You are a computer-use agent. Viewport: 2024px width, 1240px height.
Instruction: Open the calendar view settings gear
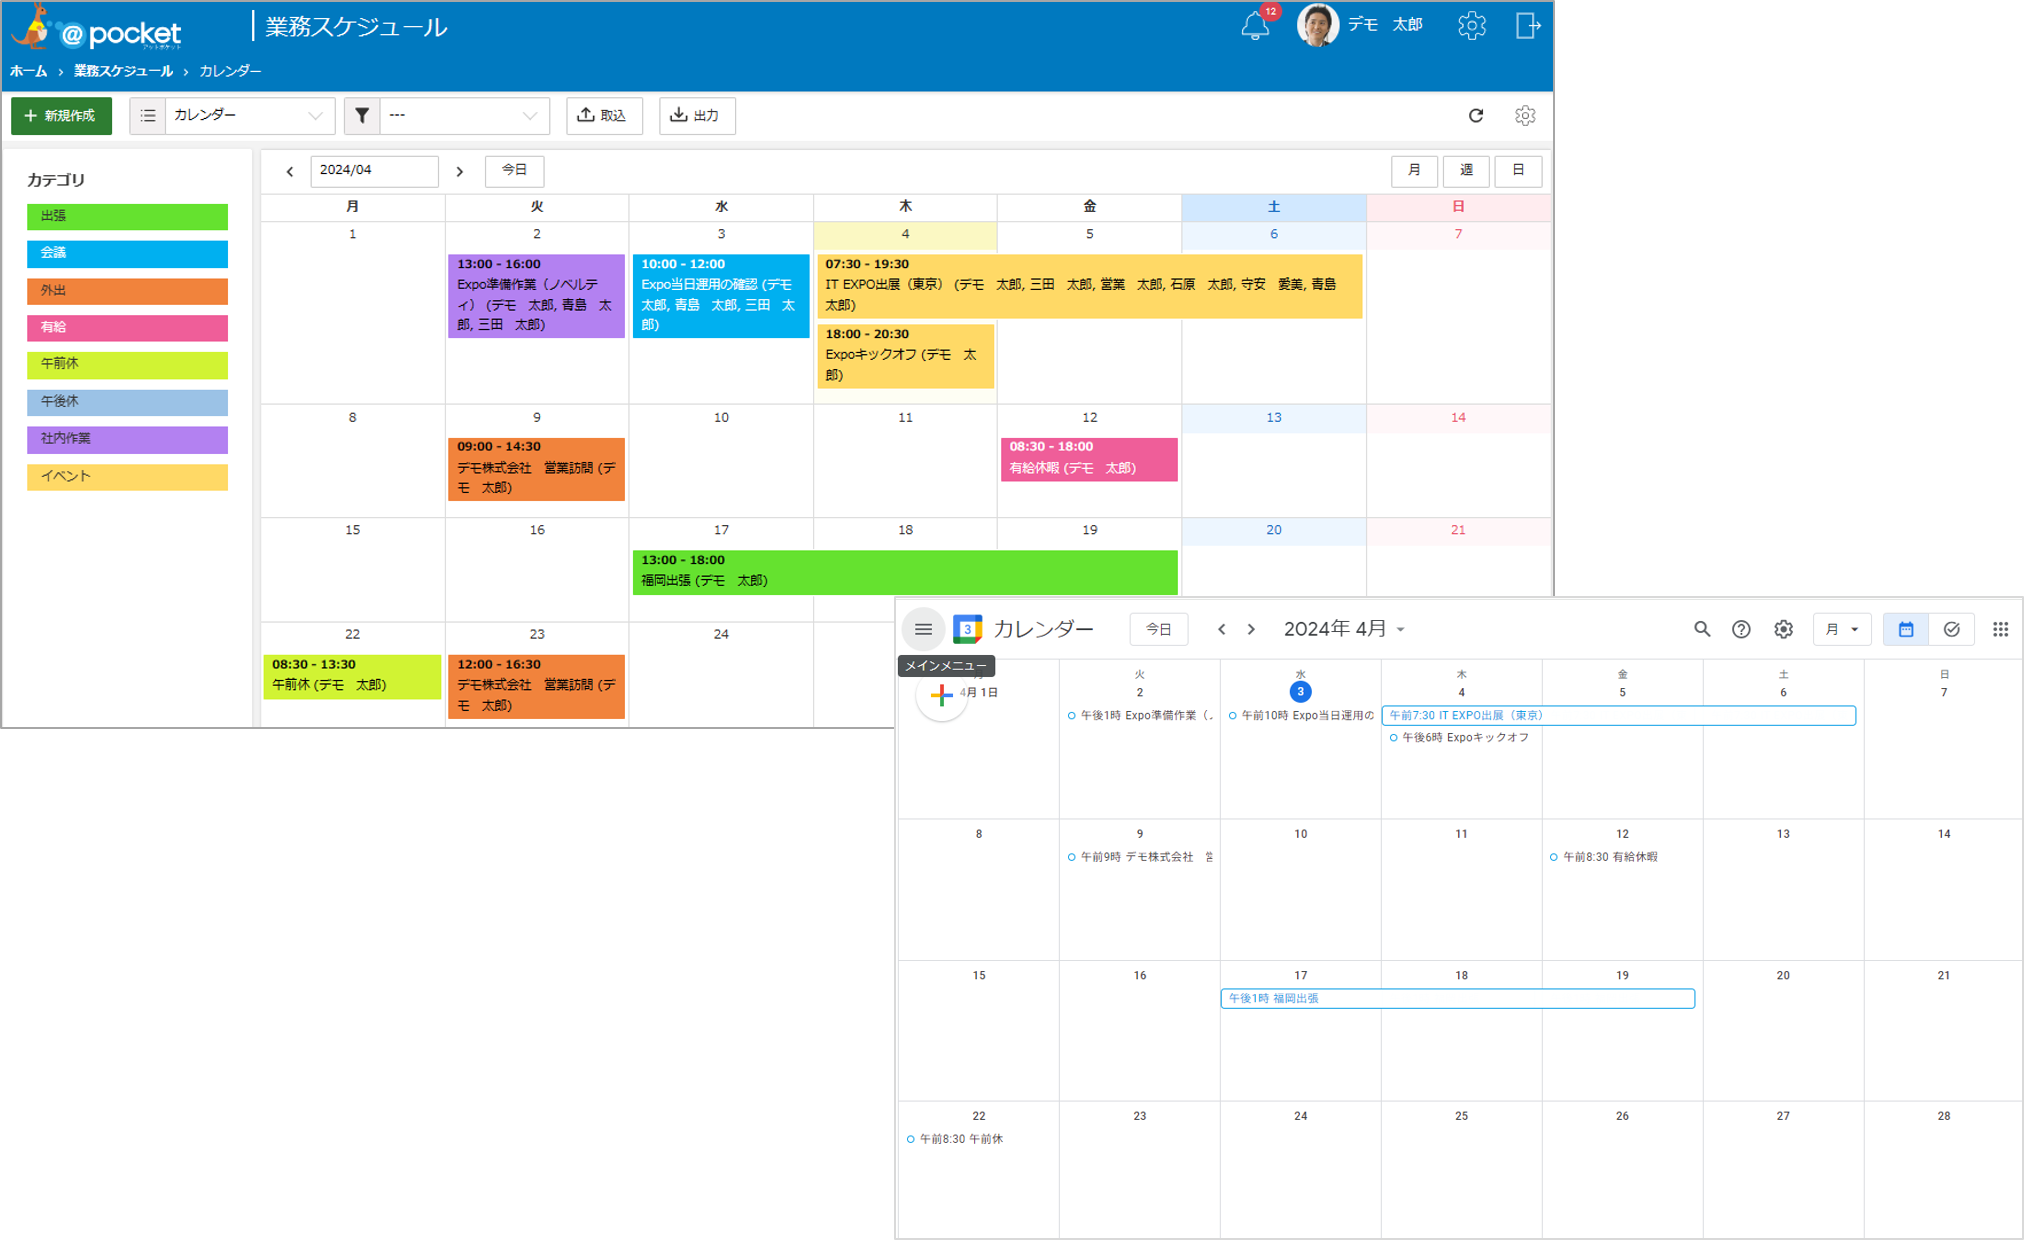[x=1525, y=116]
